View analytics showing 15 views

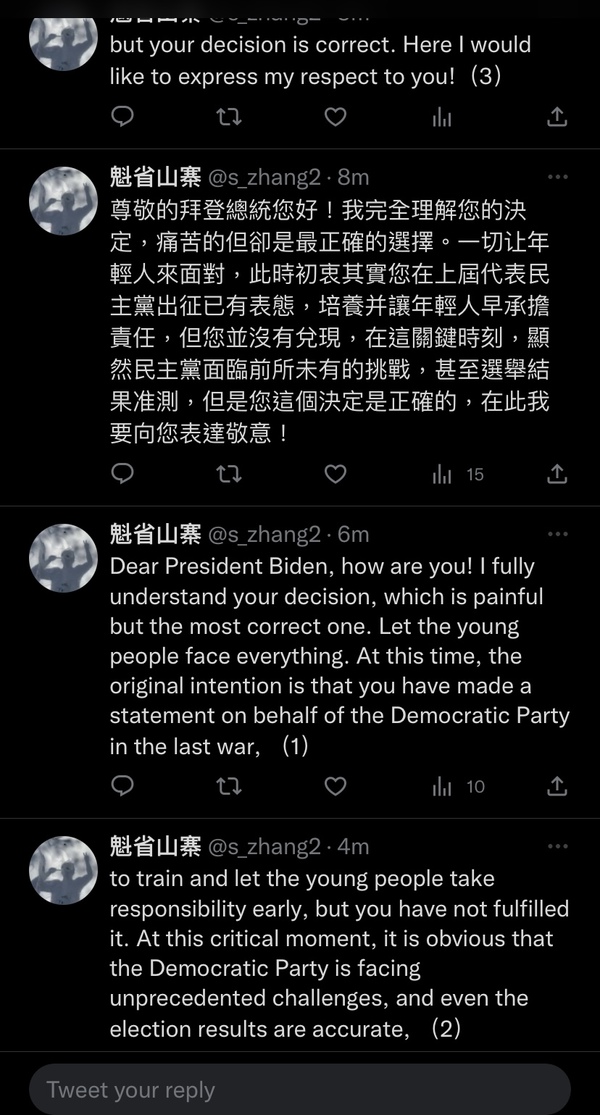457,474
